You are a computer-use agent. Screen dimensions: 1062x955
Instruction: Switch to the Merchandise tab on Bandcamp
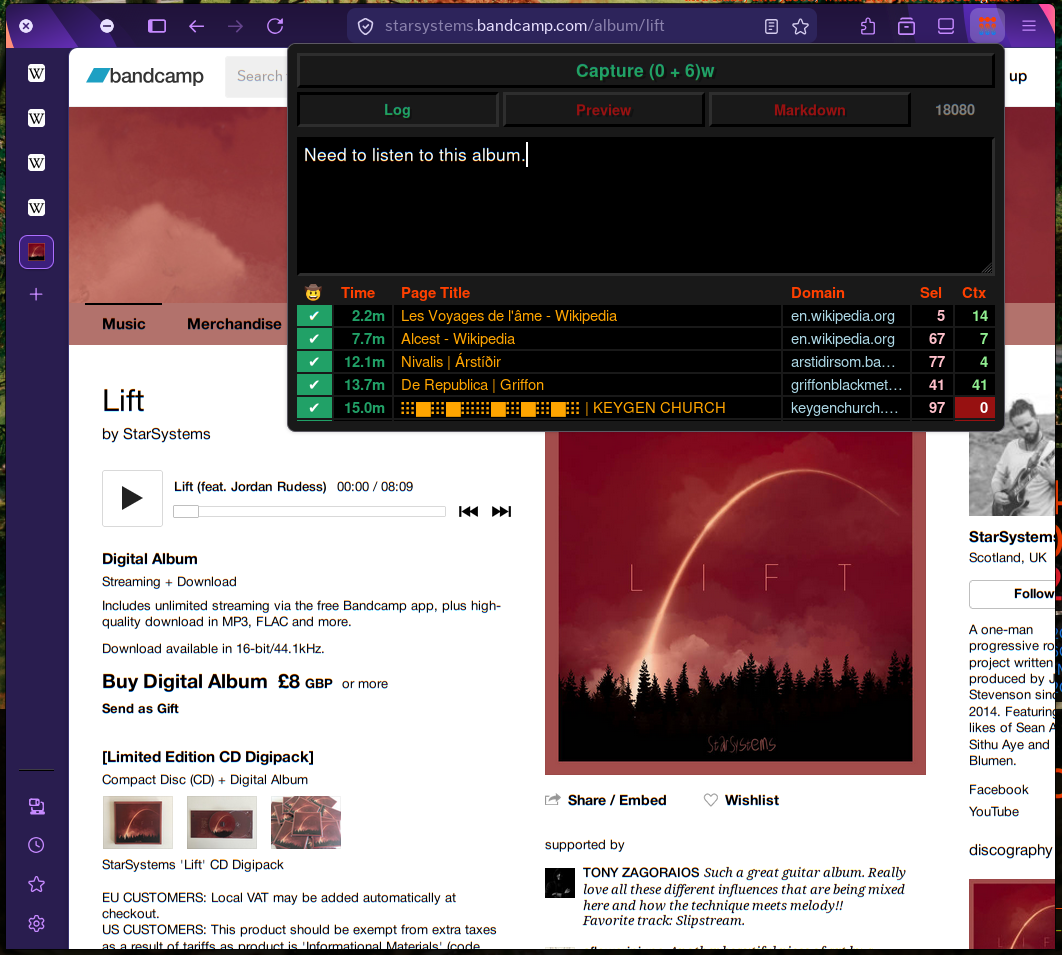233,324
